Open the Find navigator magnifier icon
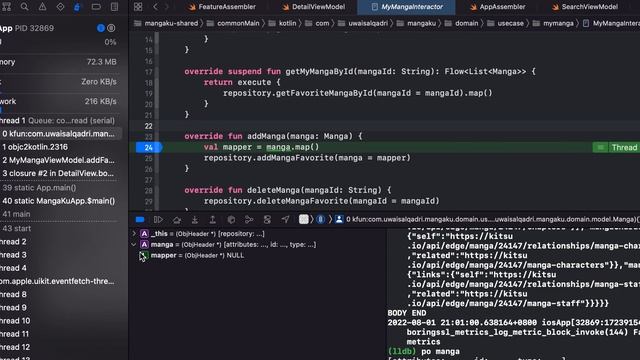This screenshot has width=640, height=360. [x=24, y=7]
